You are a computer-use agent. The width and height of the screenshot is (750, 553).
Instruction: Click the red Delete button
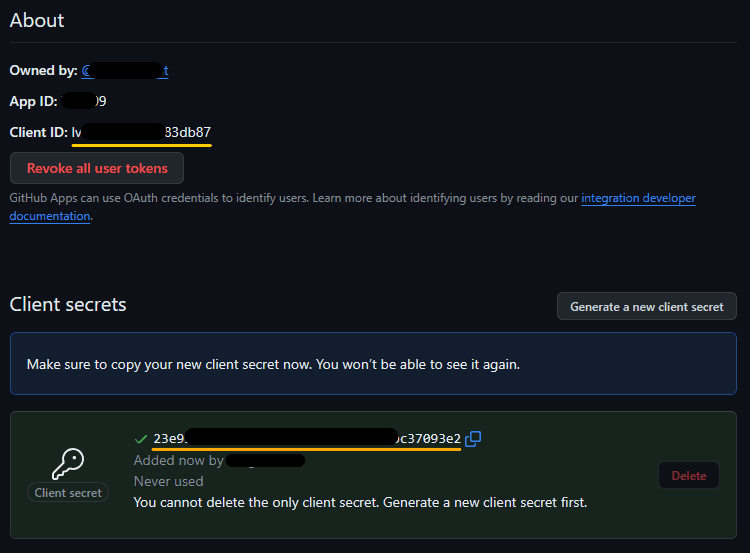[689, 475]
